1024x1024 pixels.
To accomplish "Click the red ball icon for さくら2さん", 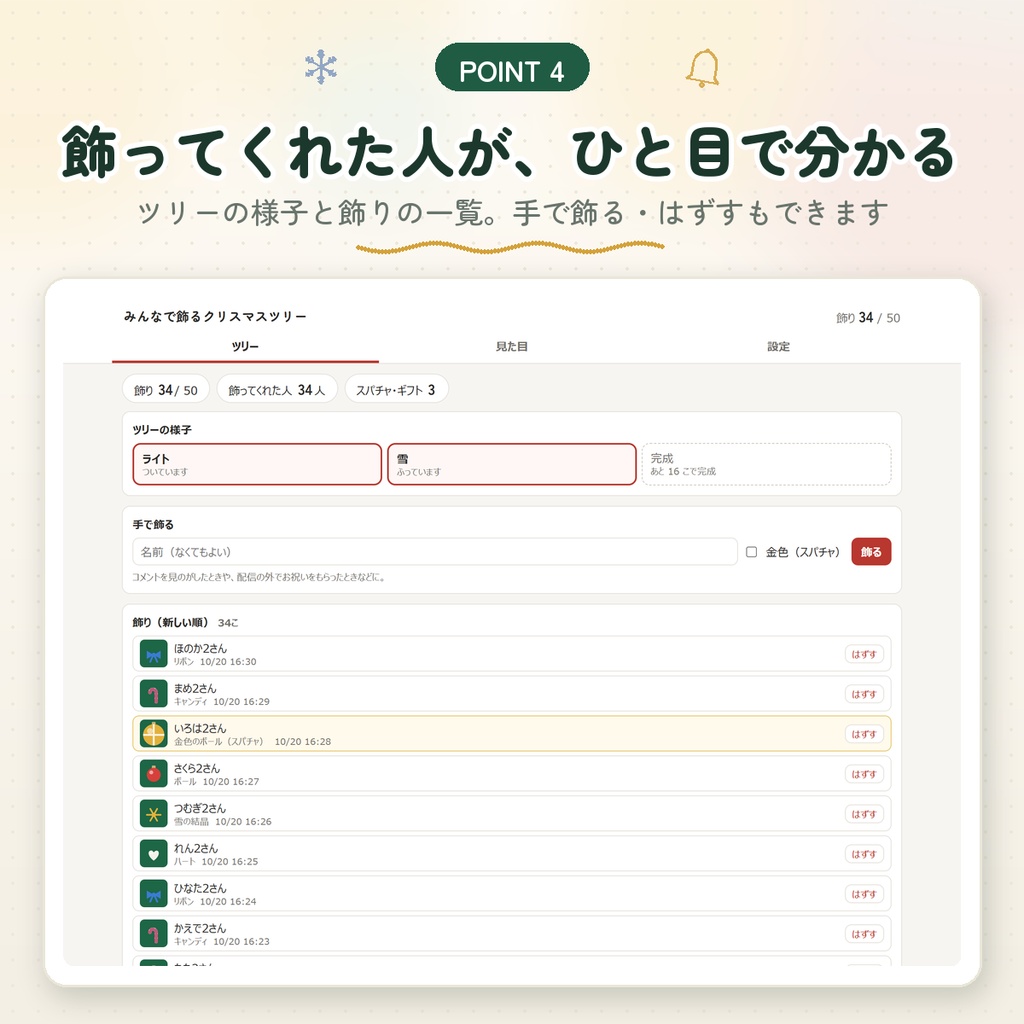I will coord(153,774).
